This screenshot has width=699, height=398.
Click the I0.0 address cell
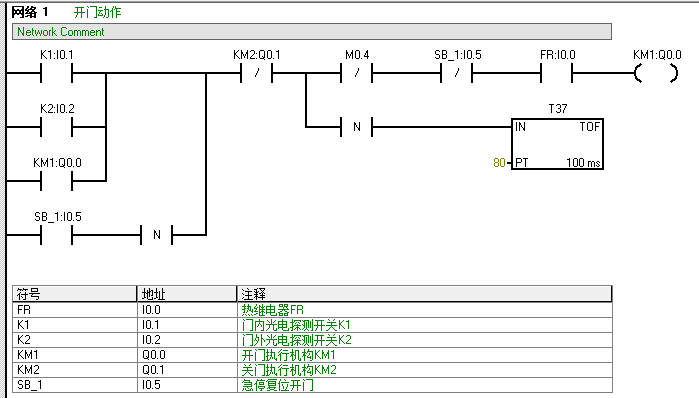[x=187, y=310]
